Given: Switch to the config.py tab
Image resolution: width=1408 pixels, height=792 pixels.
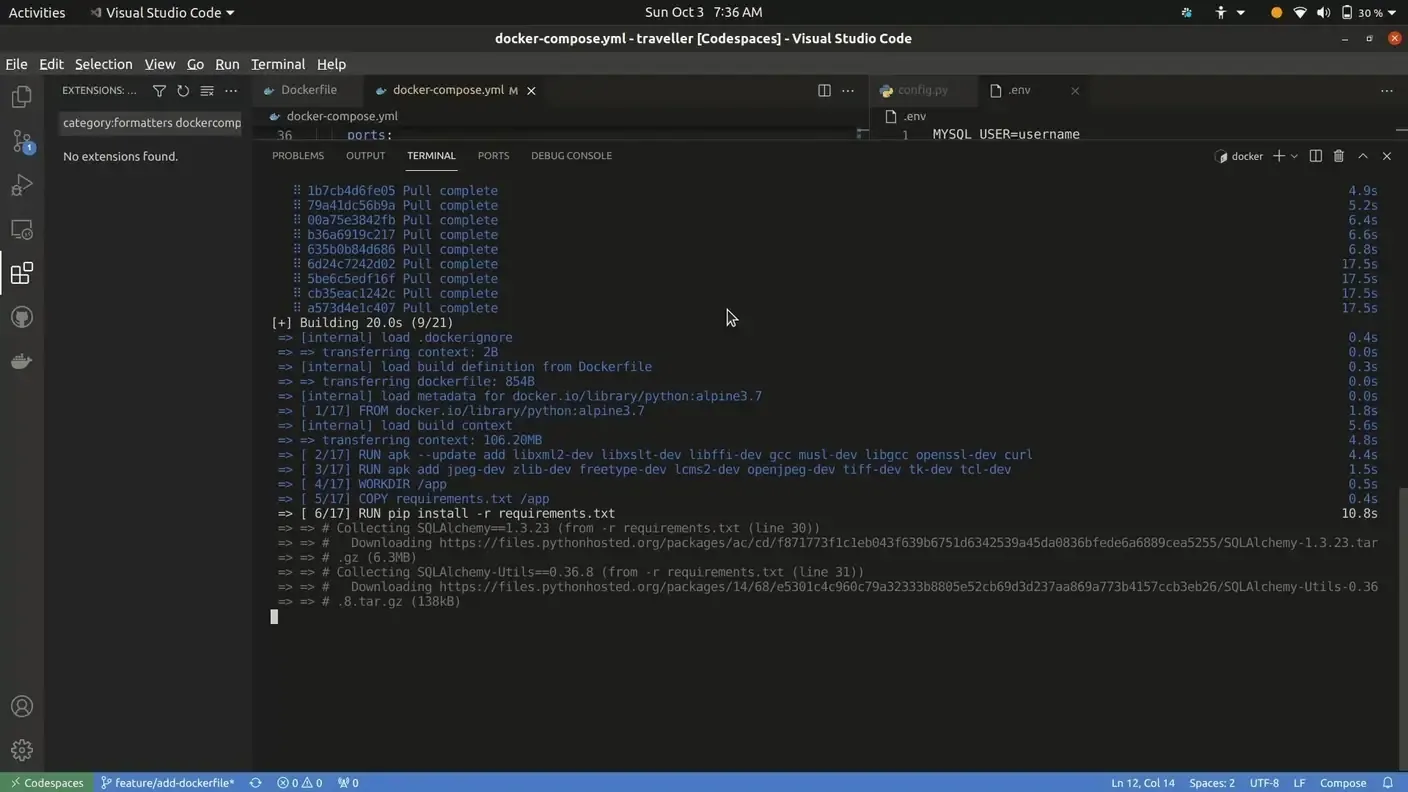Looking at the screenshot, I should click(x=922, y=90).
